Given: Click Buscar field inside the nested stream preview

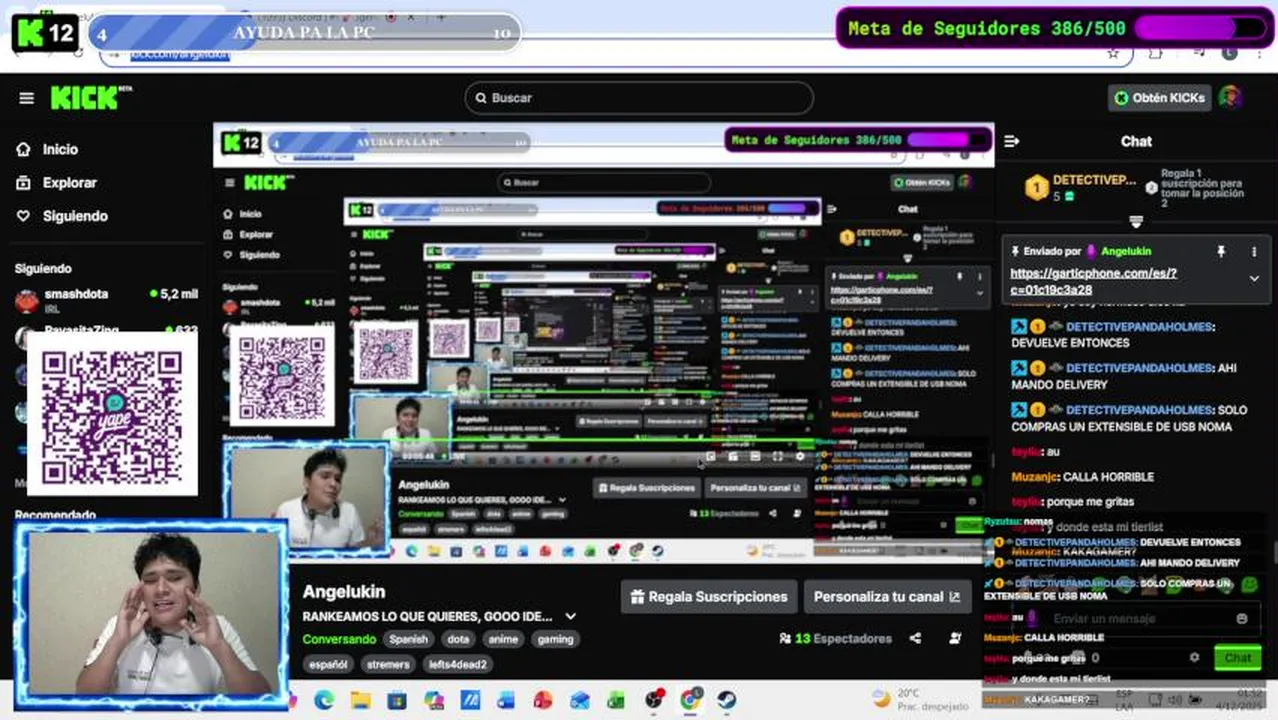Looking at the screenshot, I should point(603,183).
